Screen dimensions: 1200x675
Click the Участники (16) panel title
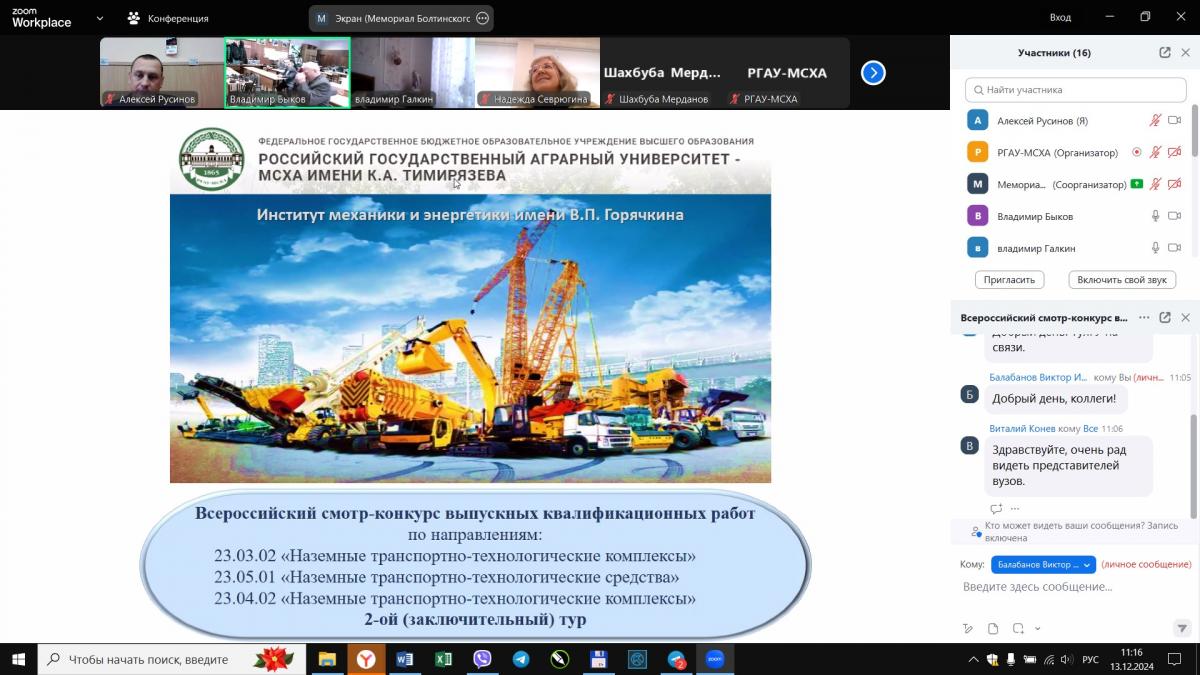[1054, 53]
